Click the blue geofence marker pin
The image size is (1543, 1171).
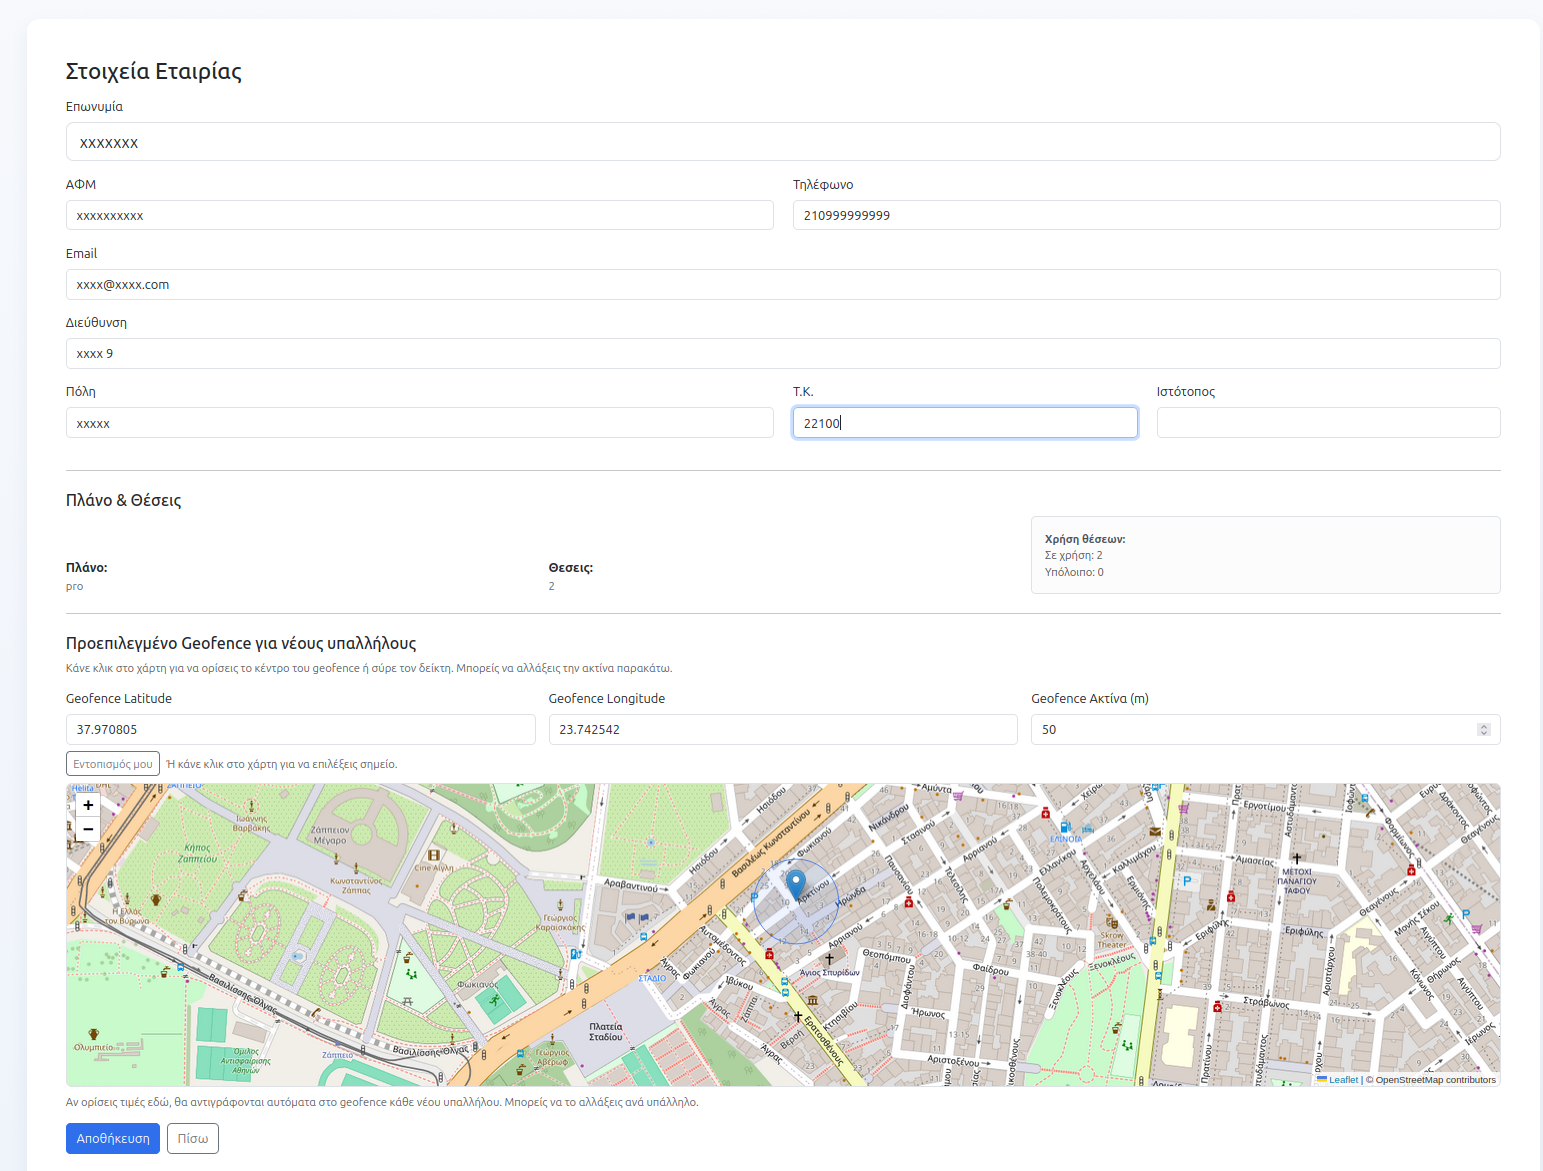[796, 884]
